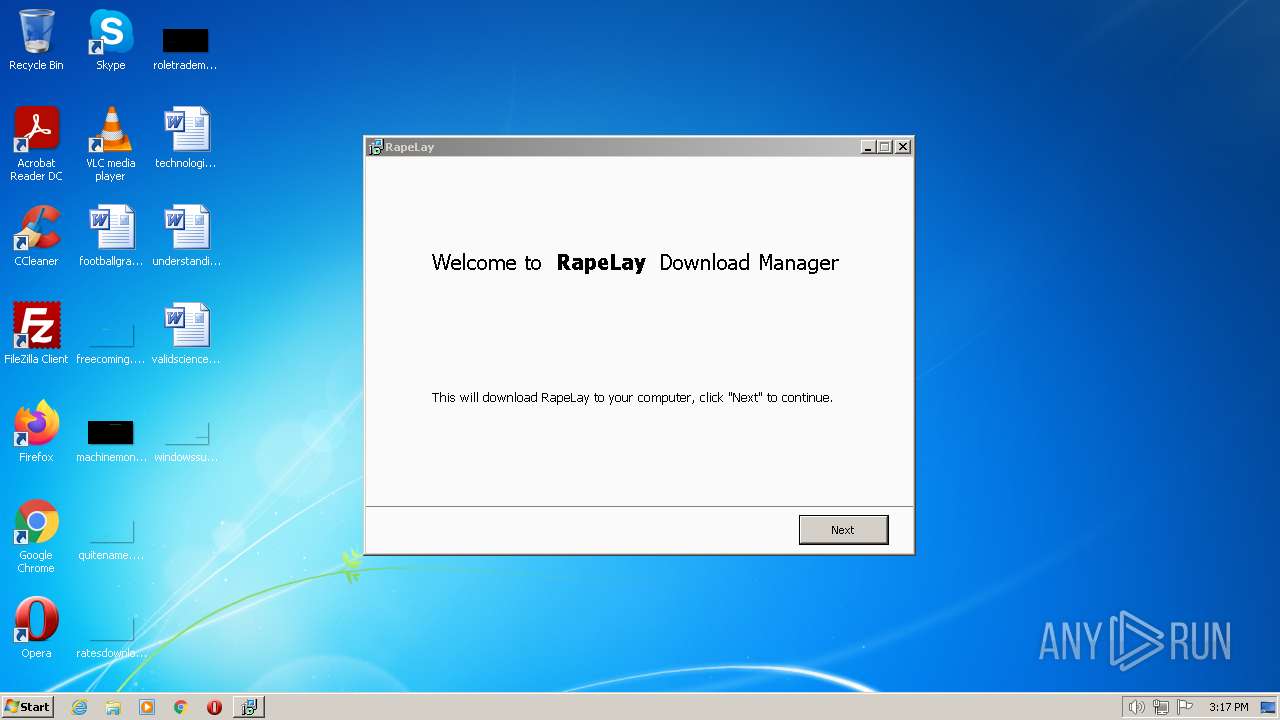Launch Opera from the taskbar
This screenshot has height=720, width=1280.
(x=214, y=707)
